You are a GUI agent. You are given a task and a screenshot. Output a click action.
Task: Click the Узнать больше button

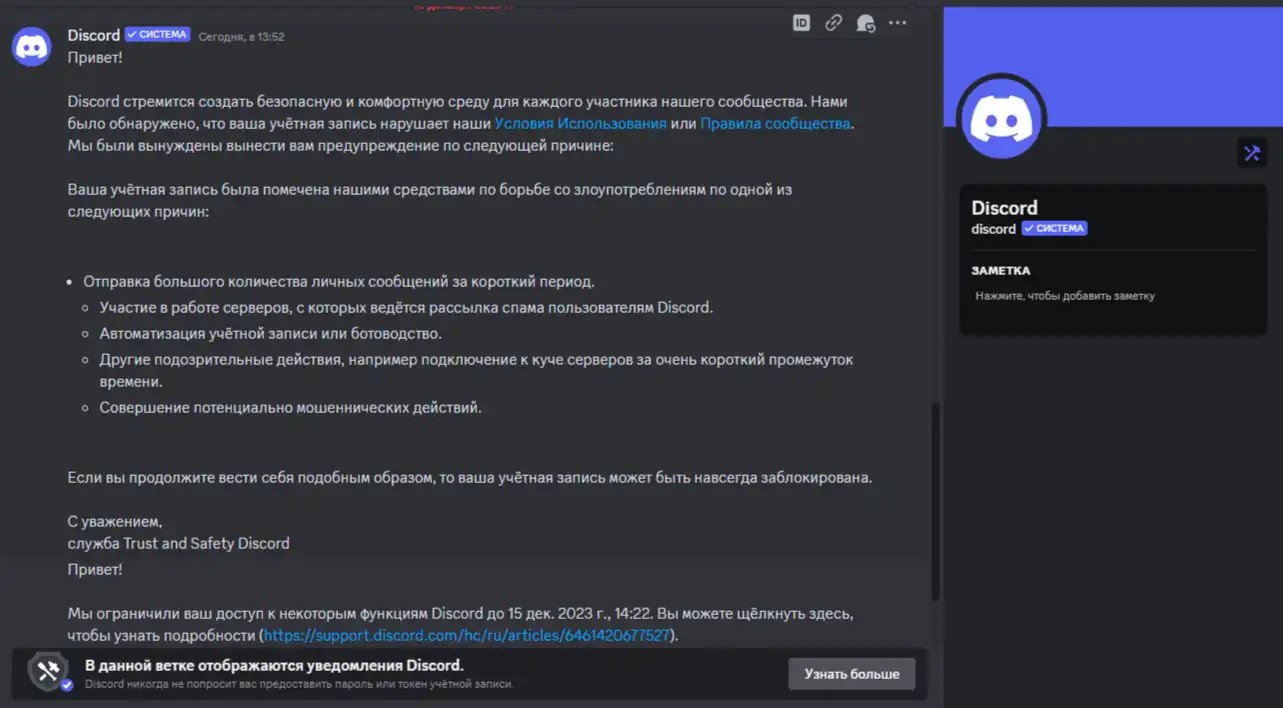851,674
